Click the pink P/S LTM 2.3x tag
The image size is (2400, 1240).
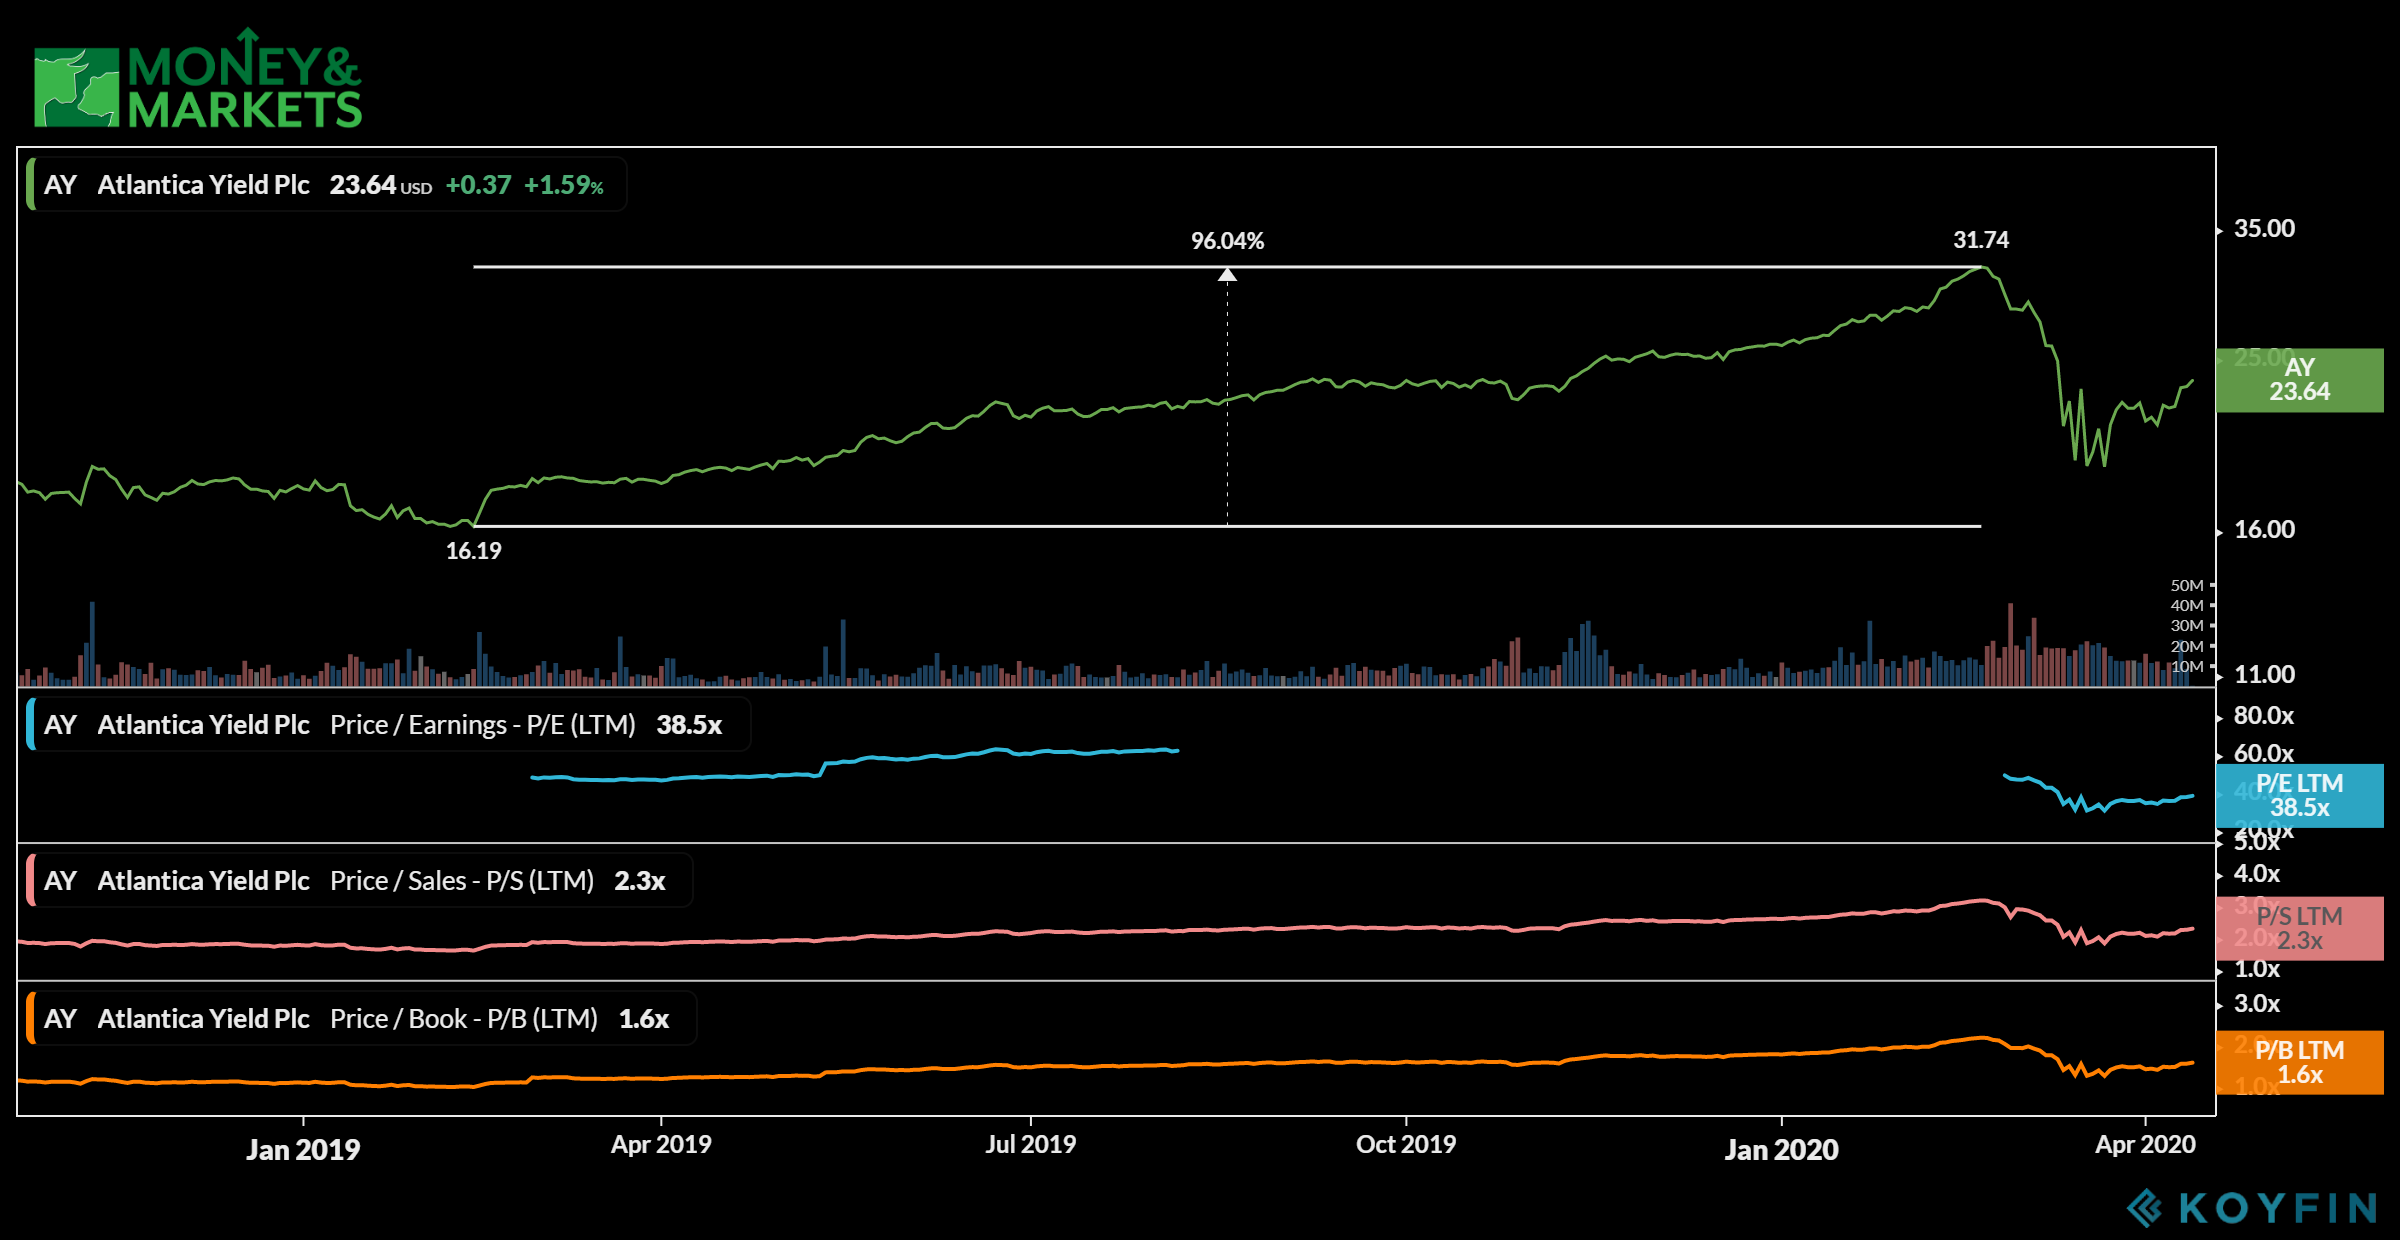coord(2299,929)
